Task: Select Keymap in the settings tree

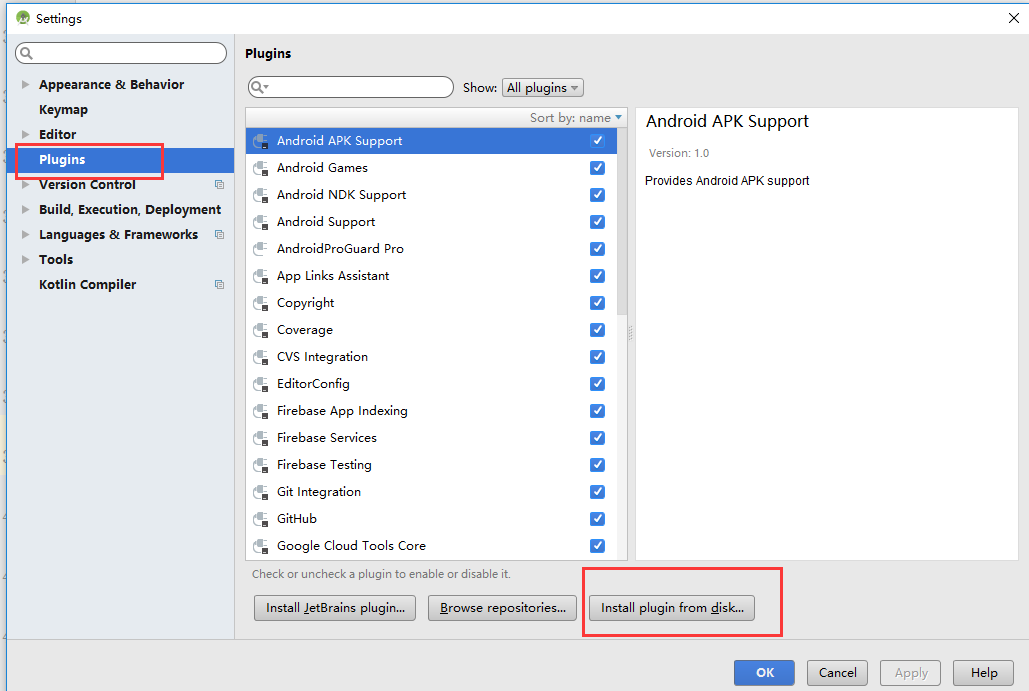Action: pos(63,110)
